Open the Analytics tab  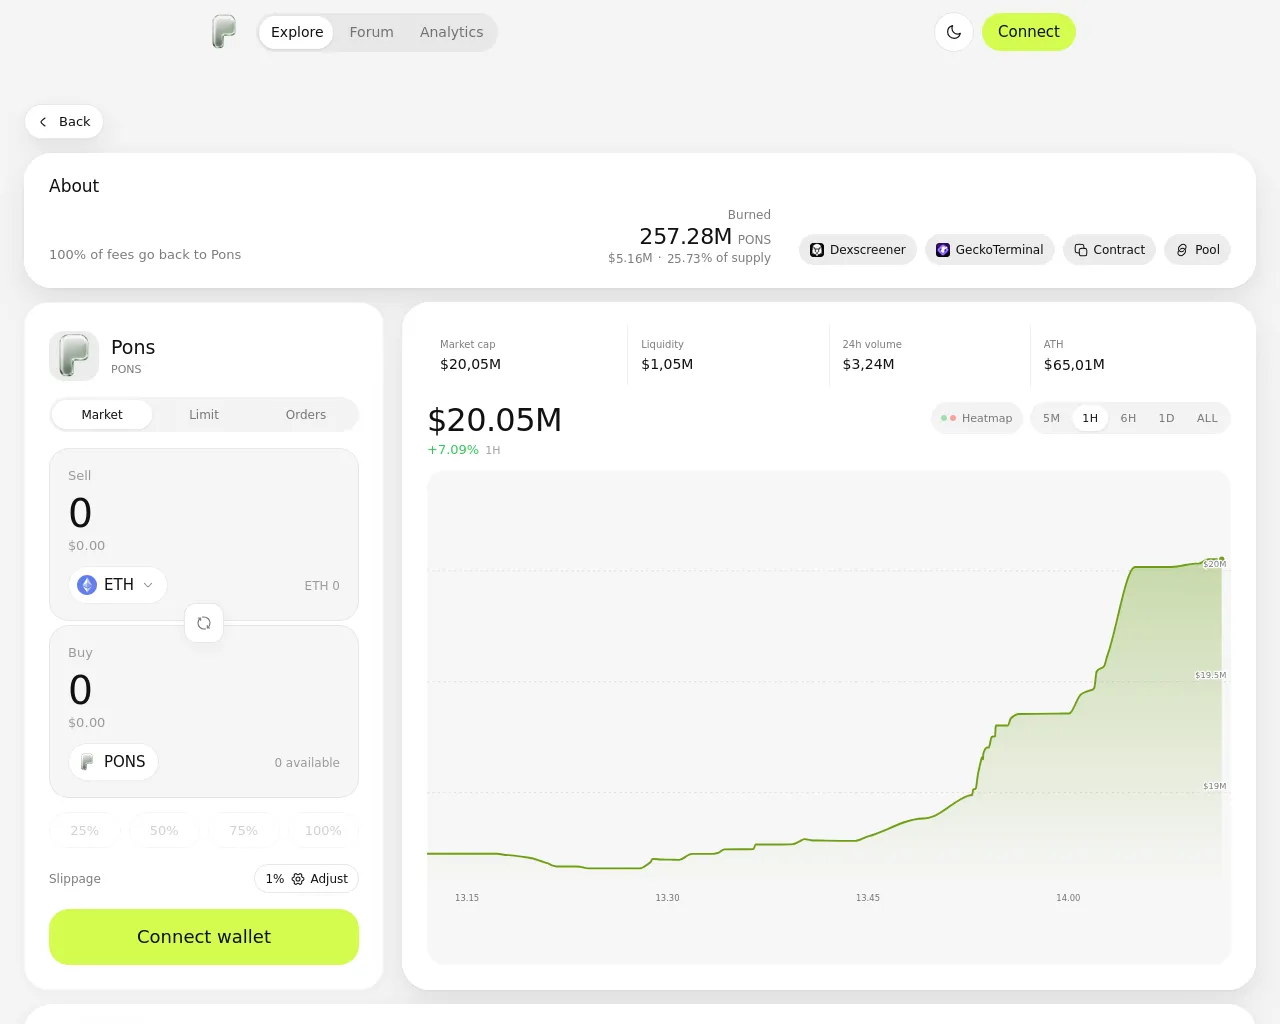click(x=451, y=32)
